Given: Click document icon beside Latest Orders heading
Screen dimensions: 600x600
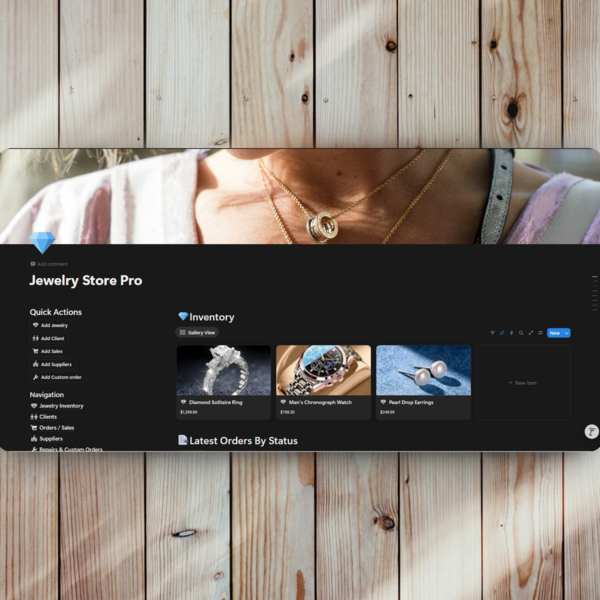Looking at the screenshot, I should point(183,440).
